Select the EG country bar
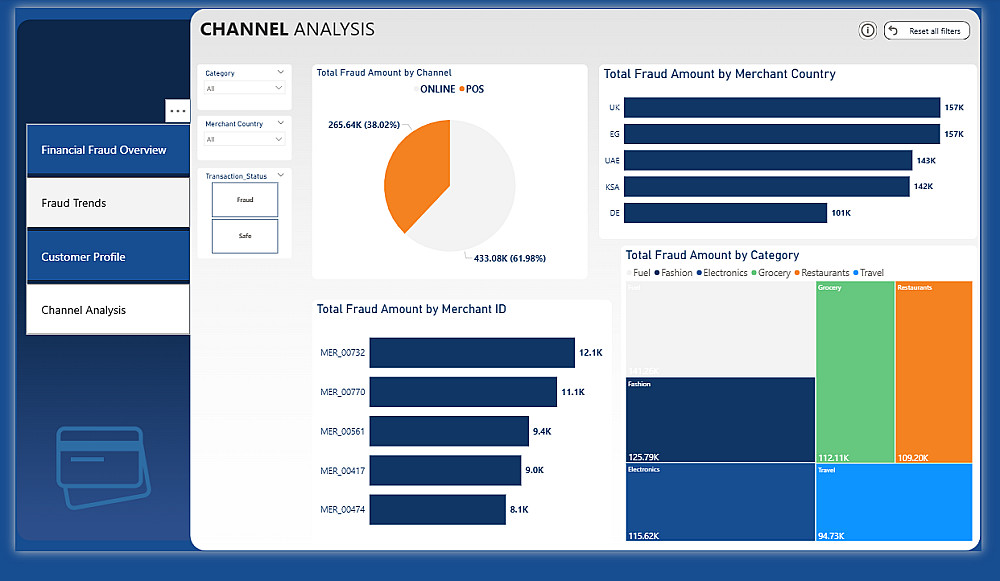 click(782, 134)
